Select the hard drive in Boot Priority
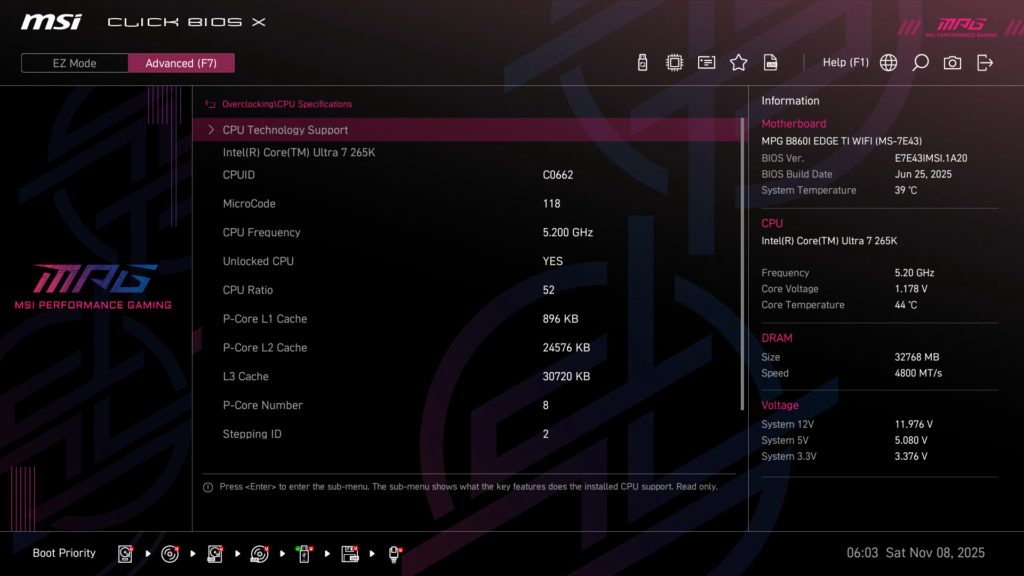 [x=125, y=553]
